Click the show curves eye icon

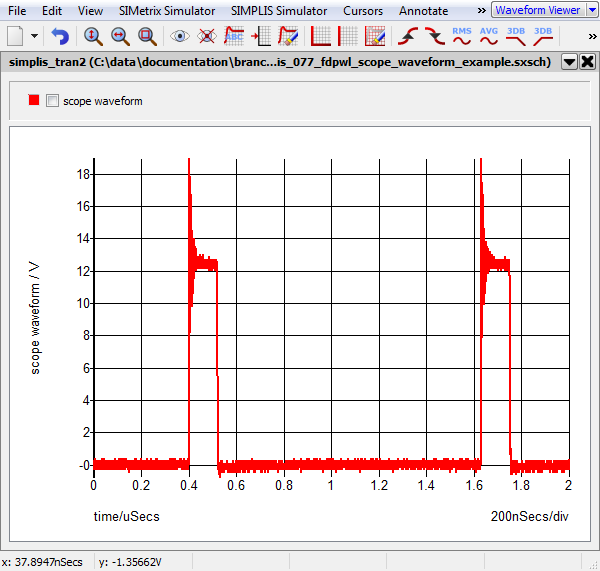(x=180, y=36)
